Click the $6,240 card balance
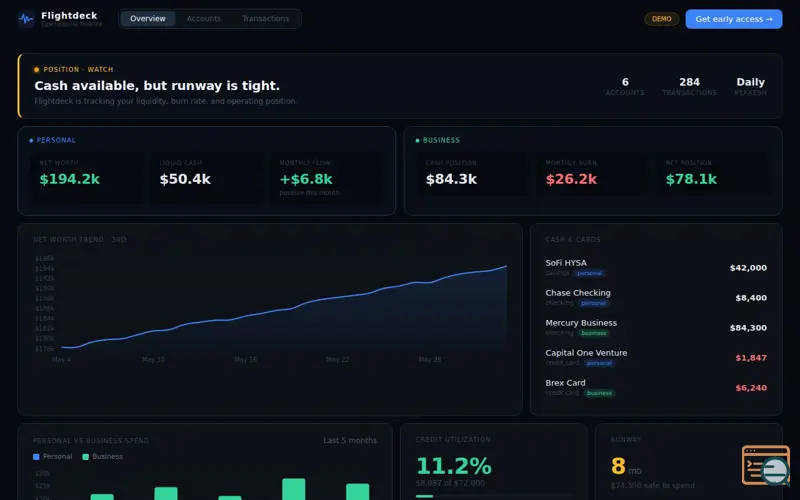Viewport: 800px width, 500px height. click(751, 388)
